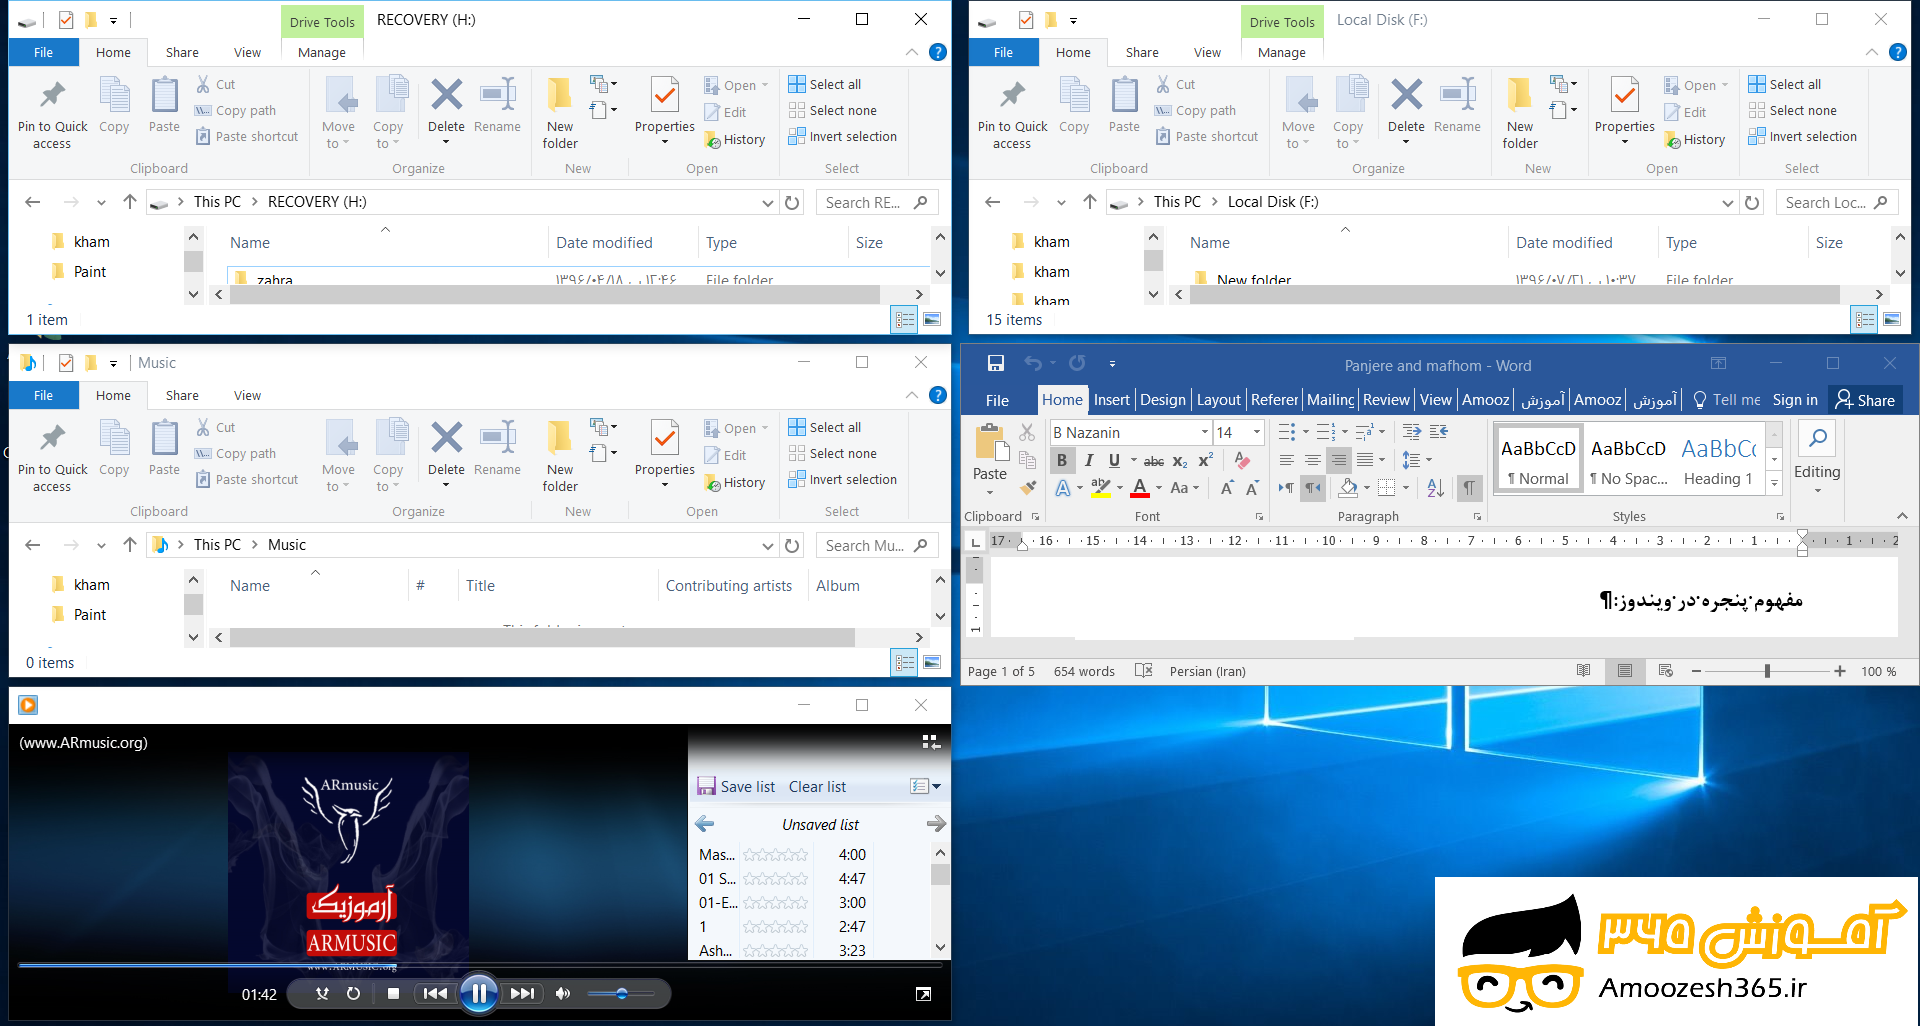
Task: Open the B Nazanin font name dropdown
Action: click(1204, 432)
